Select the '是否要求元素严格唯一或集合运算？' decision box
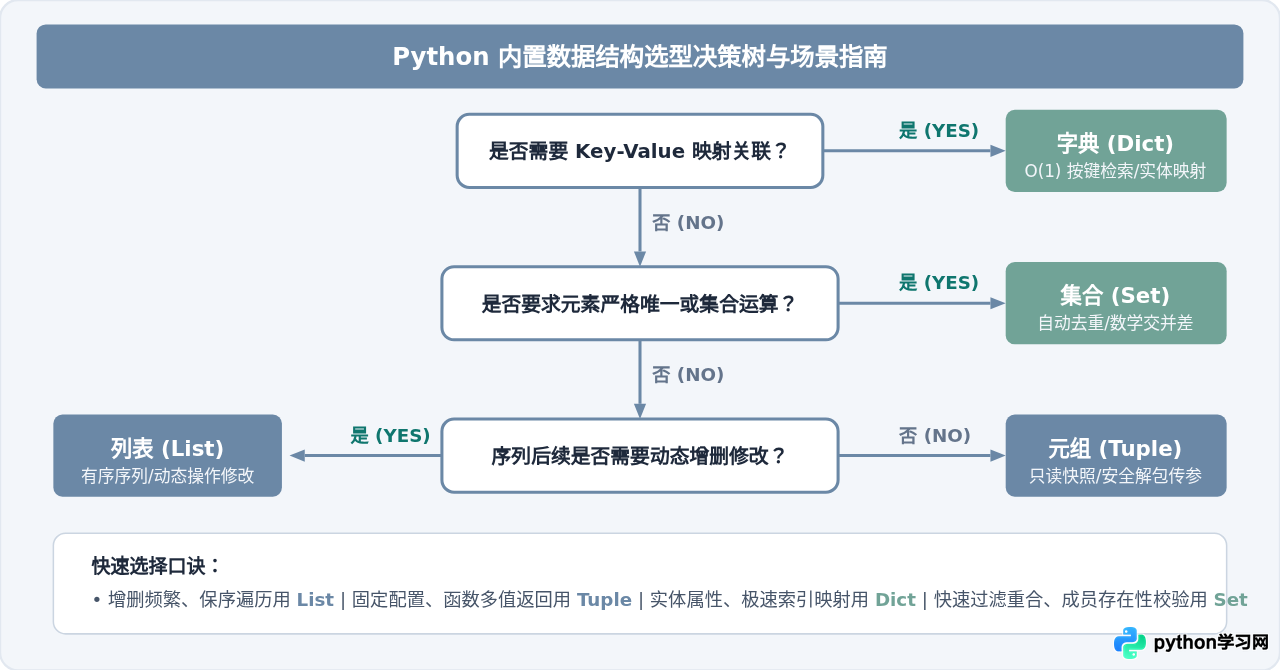This screenshot has width=1280, height=671. click(640, 303)
